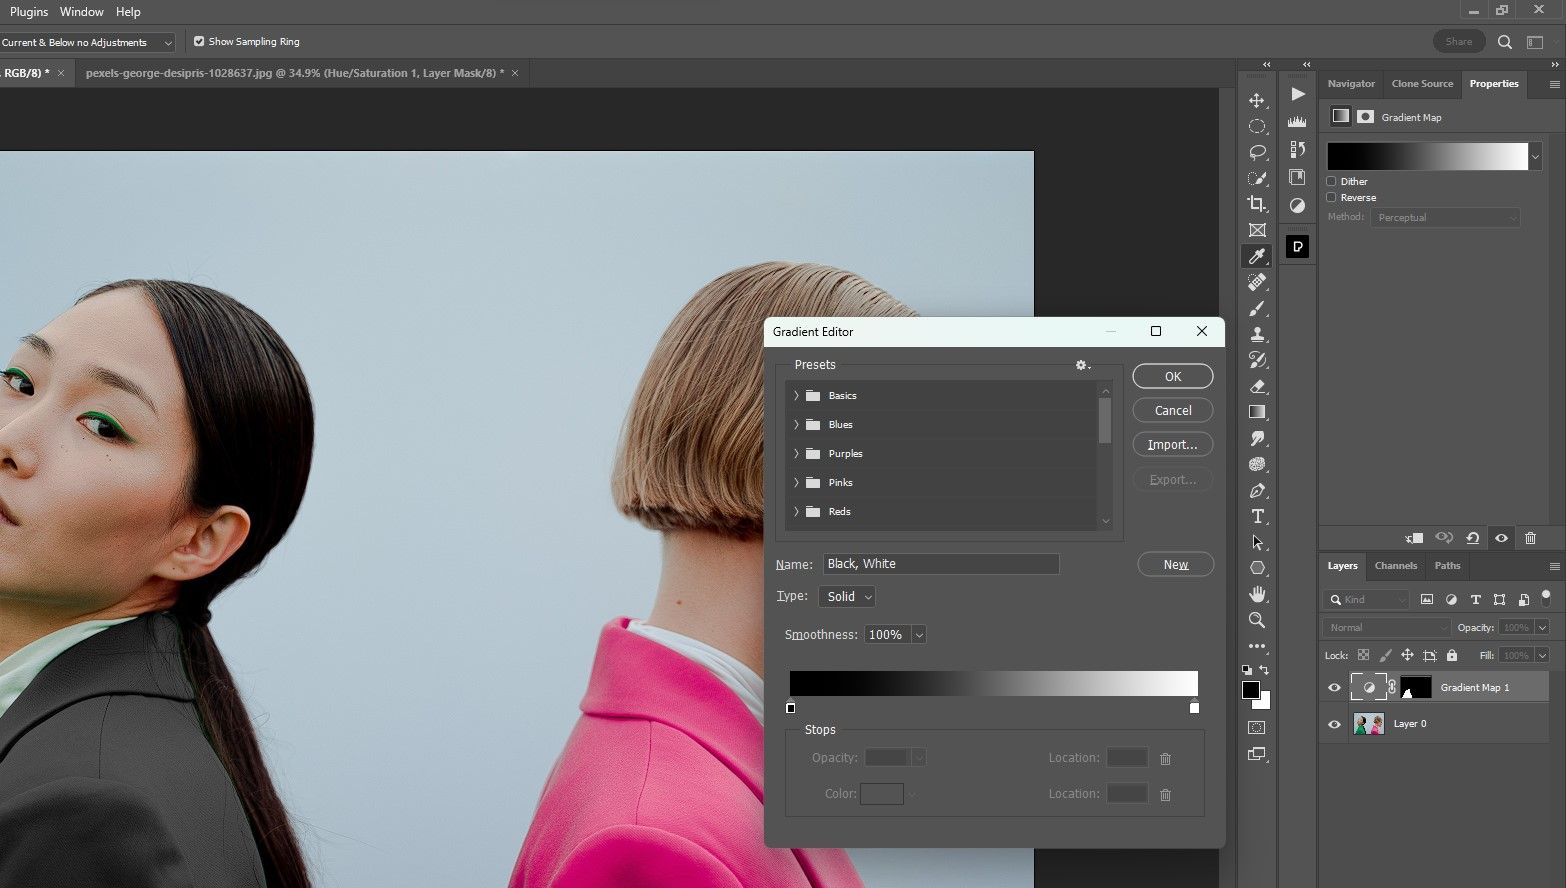Select the Smudge tool
The height and width of the screenshot is (888, 1566).
coord(1257,438)
